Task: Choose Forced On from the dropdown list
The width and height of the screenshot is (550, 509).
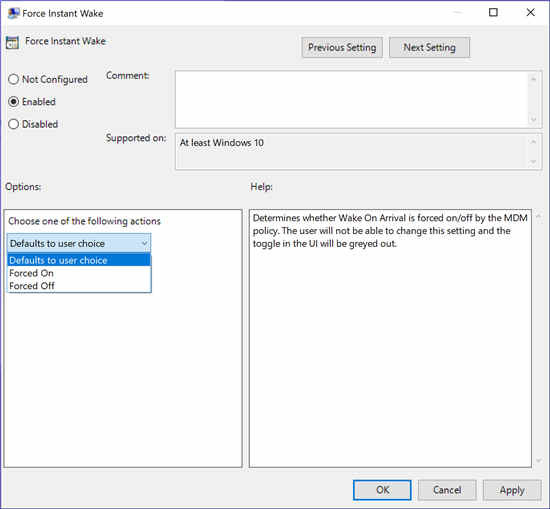Action: click(x=79, y=273)
